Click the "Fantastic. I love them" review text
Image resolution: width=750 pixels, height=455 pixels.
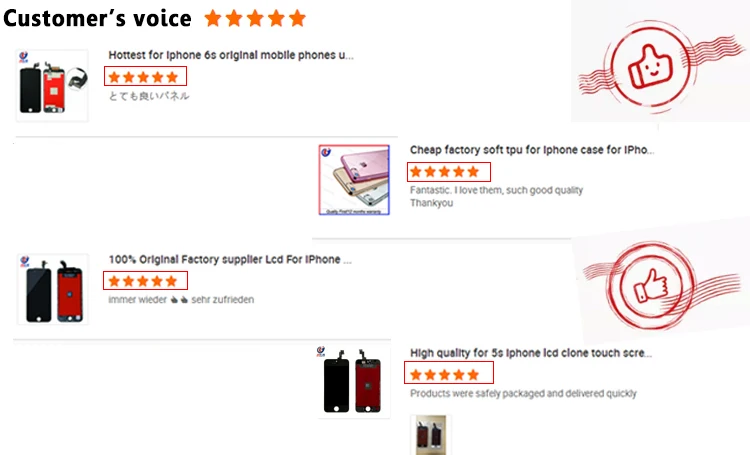click(x=496, y=190)
